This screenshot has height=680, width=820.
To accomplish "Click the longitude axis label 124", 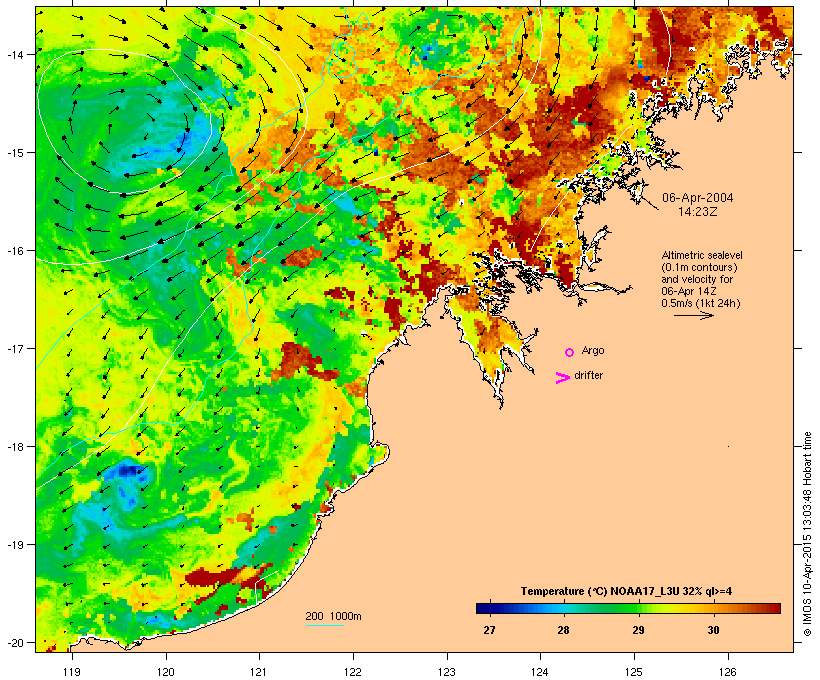I will coord(540,672).
